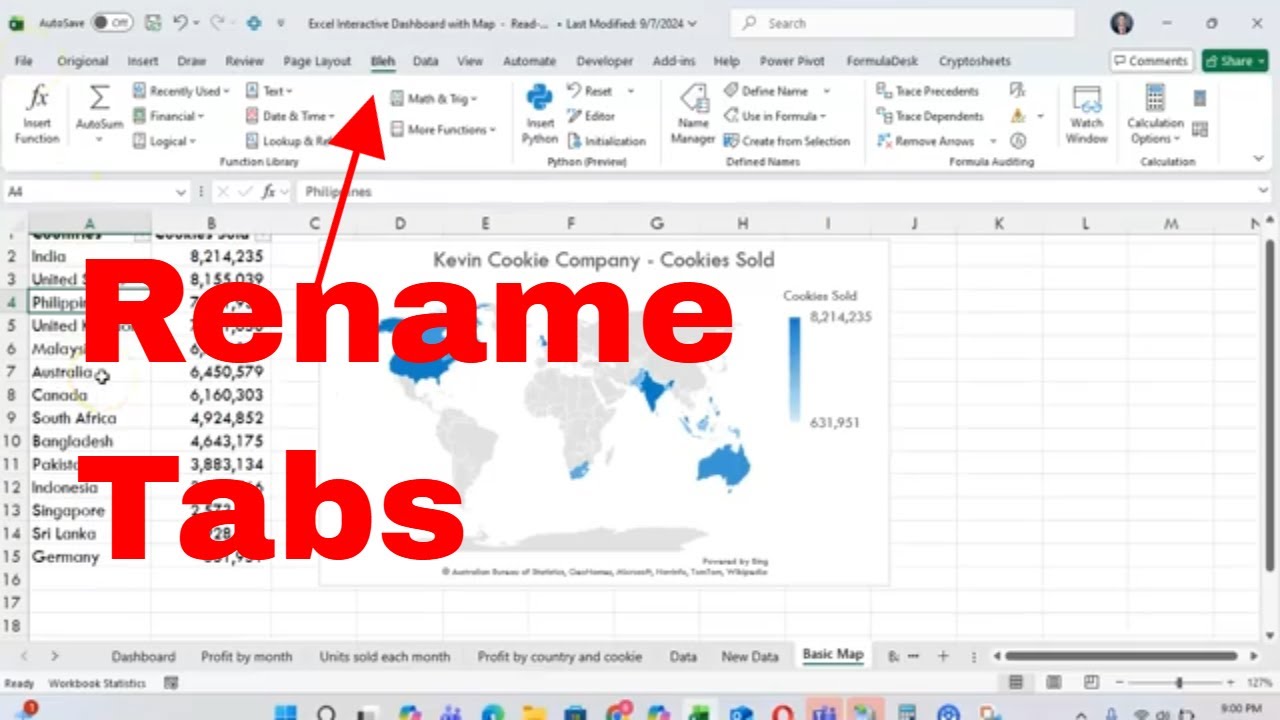Click the green Share button
1280x720 pixels.
[x=1234, y=61]
